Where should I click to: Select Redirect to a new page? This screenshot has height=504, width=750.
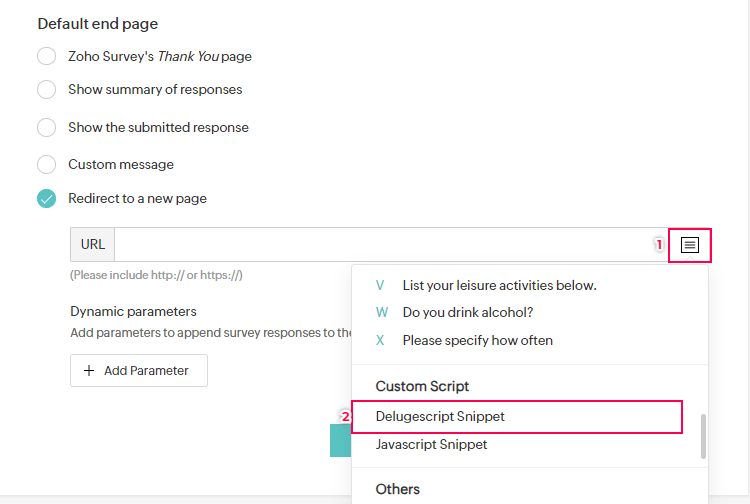[x=47, y=198]
